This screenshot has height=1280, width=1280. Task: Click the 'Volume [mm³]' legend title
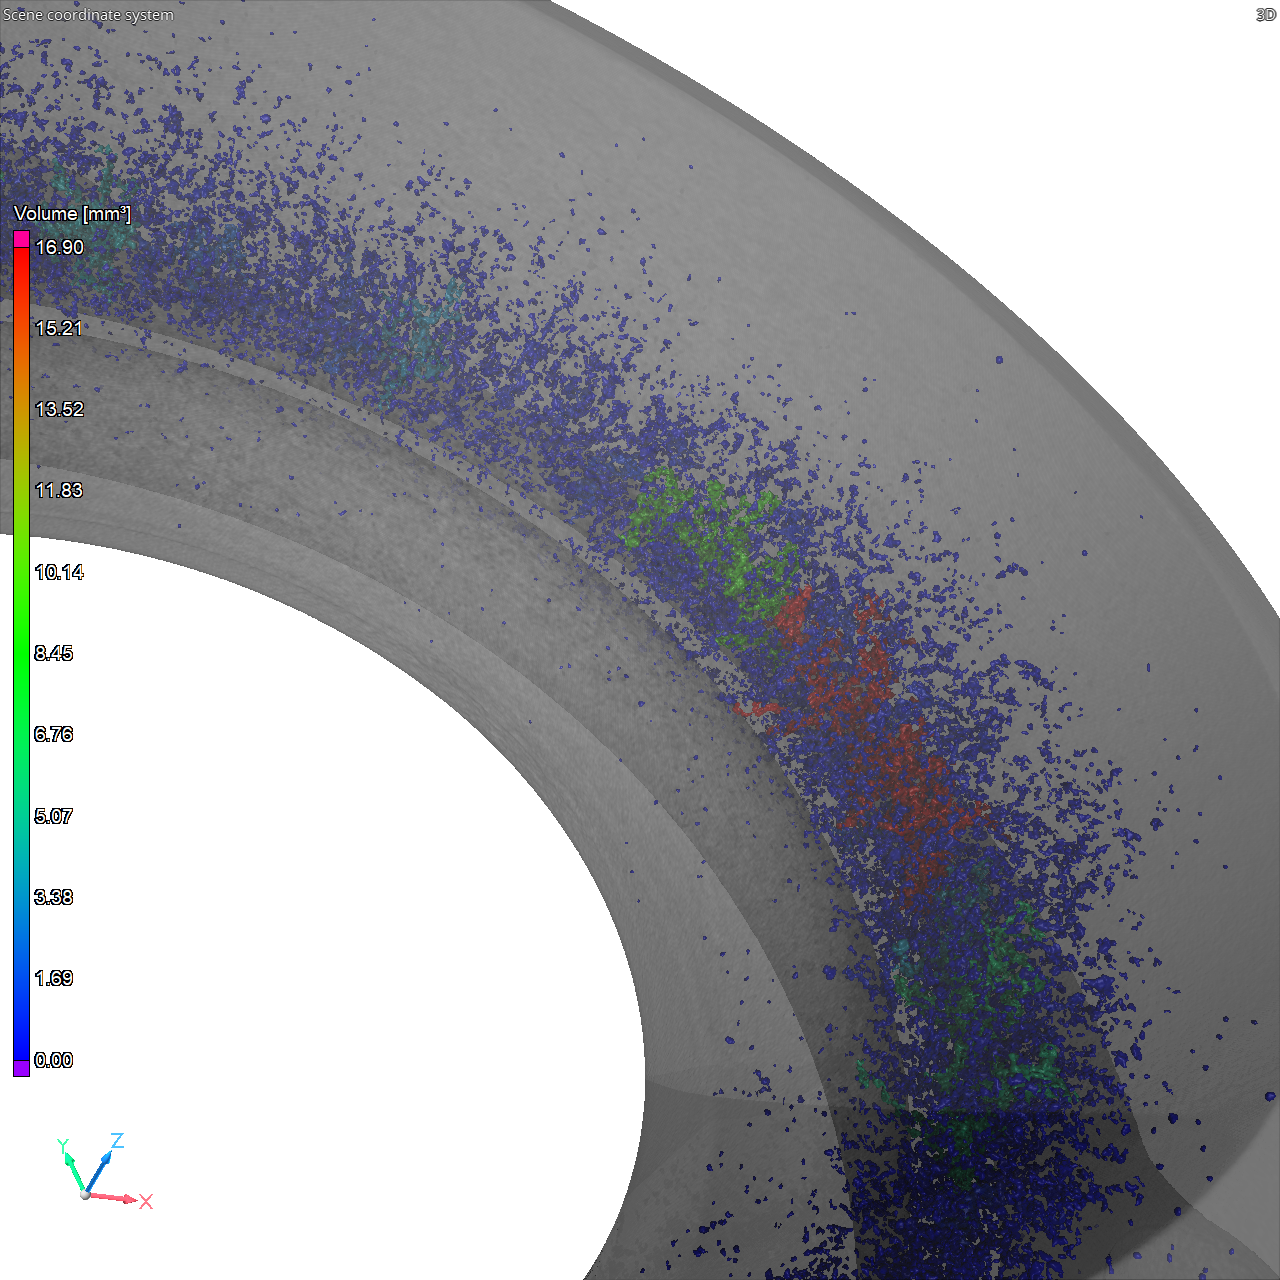72,213
